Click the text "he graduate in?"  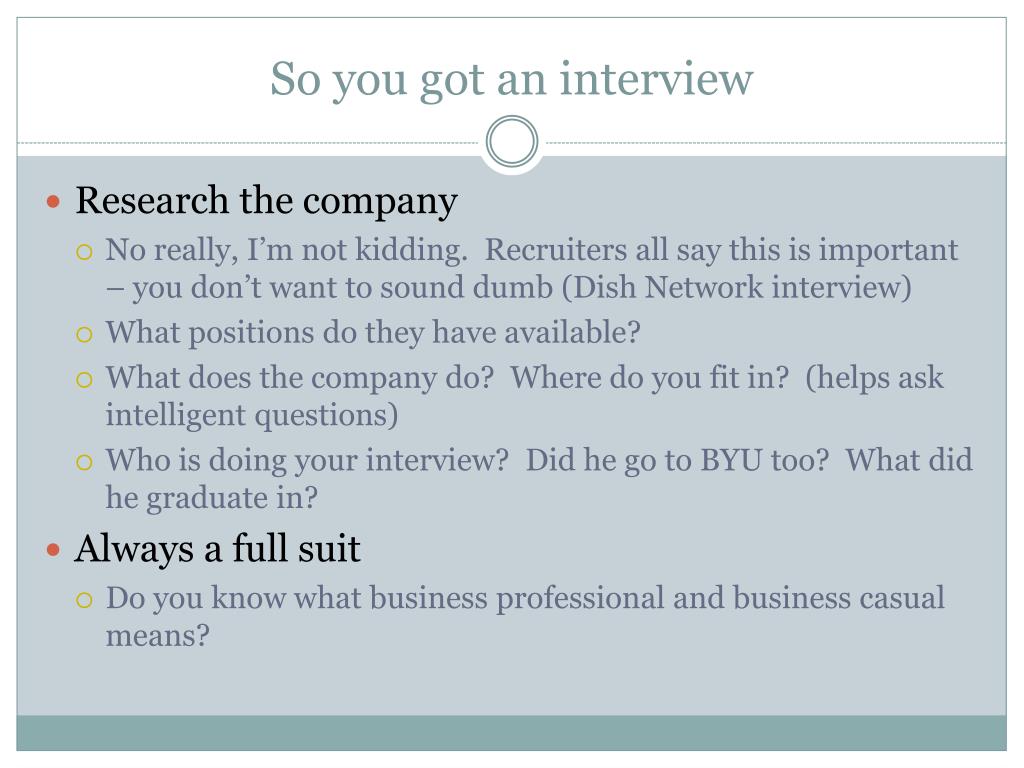(x=212, y=498)
